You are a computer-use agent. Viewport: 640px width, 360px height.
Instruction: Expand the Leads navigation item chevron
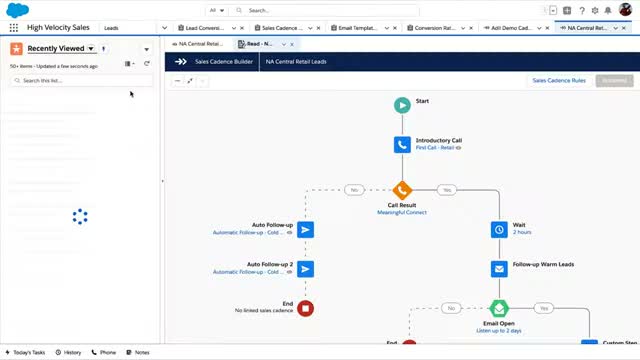click(164, 28)
